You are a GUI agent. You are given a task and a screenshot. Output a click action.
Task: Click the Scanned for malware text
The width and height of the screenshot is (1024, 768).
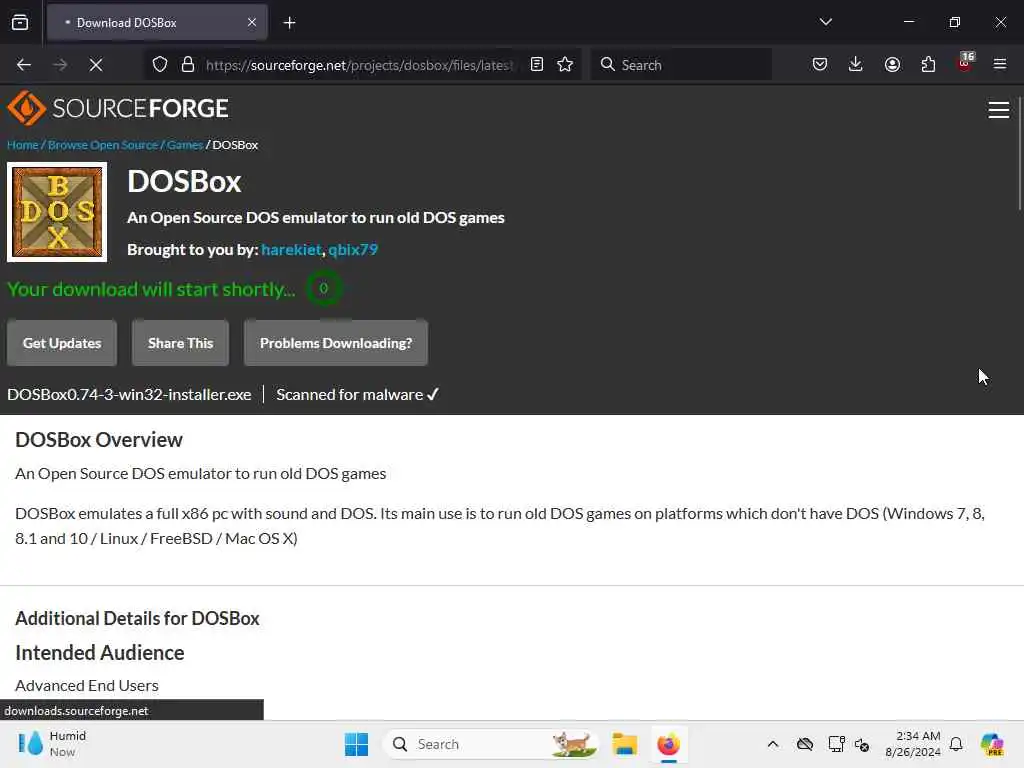[349, 394]
